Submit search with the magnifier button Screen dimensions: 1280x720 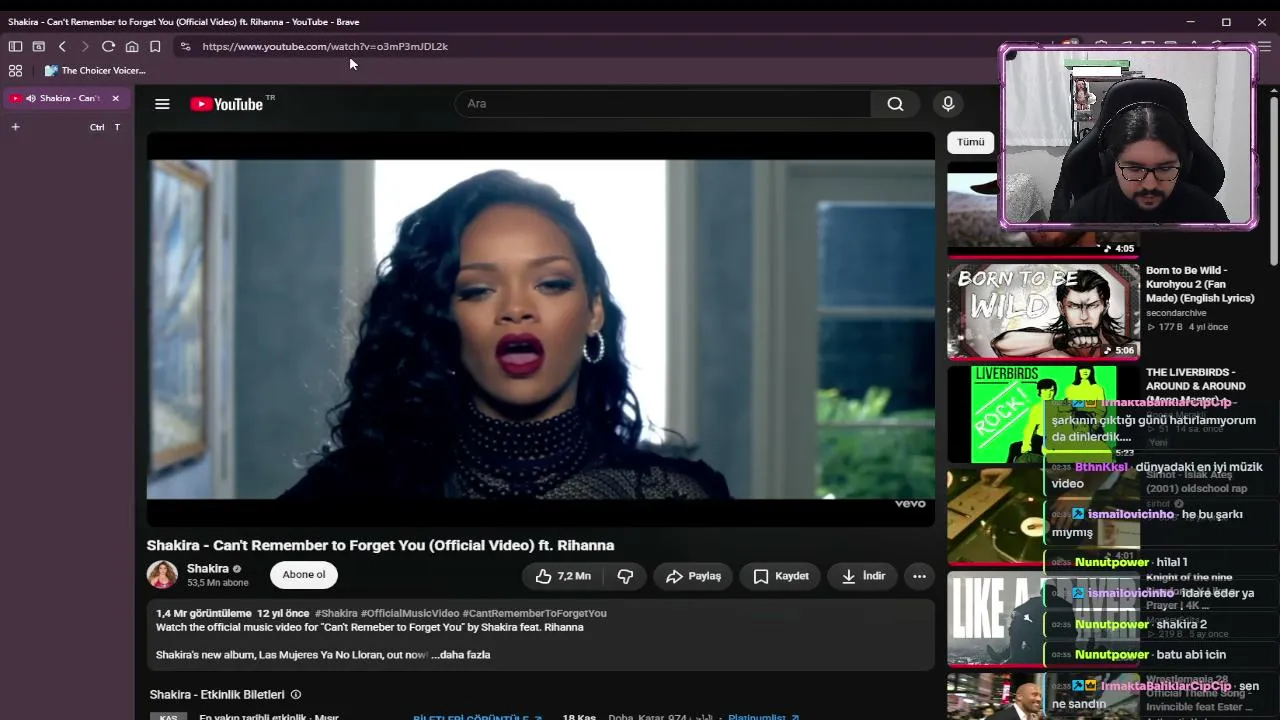click(x=895, y=103)
